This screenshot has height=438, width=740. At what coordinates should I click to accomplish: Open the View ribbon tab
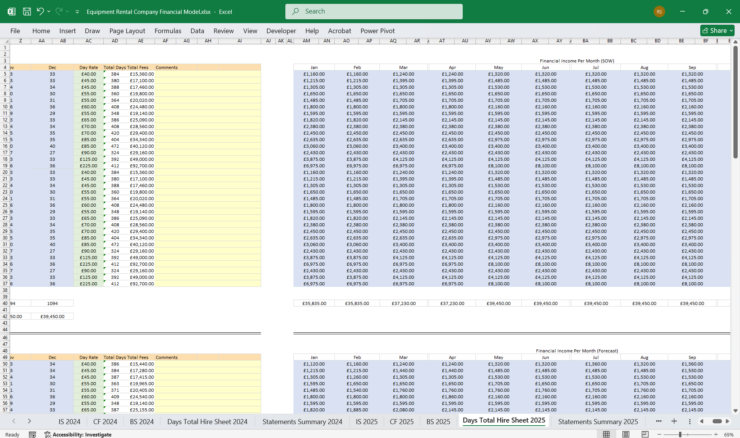click(x=250, y=31)
